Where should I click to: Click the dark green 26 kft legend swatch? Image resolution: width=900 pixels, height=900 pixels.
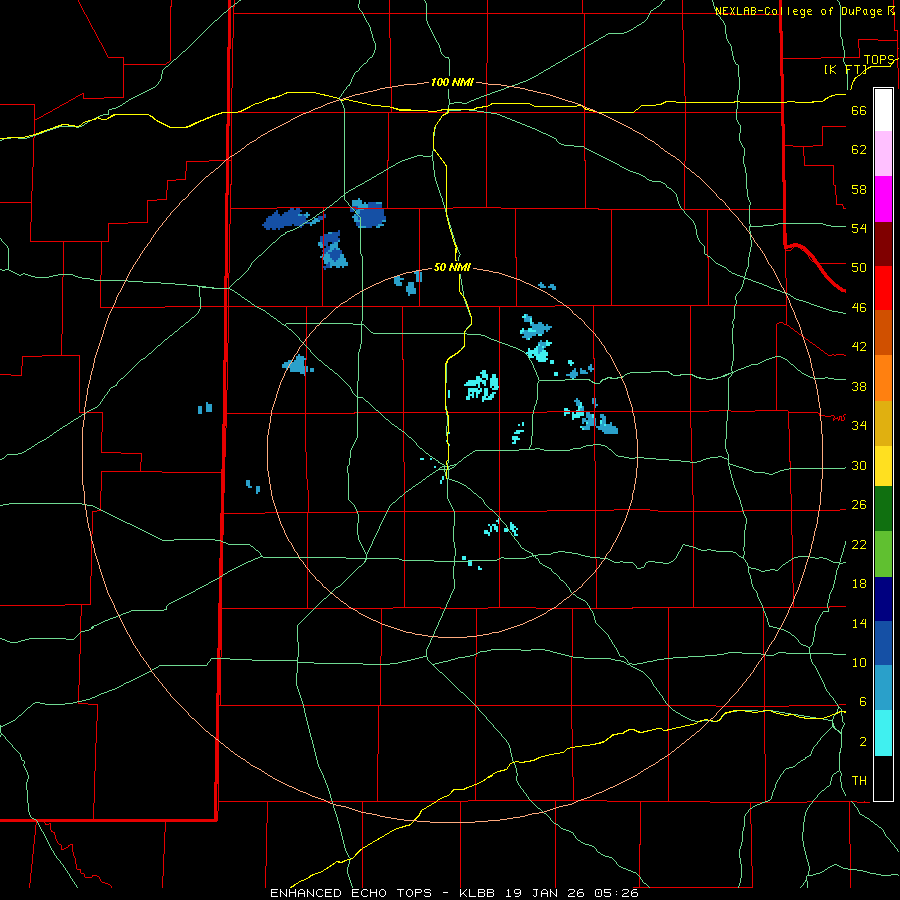[x=883, y=509]
